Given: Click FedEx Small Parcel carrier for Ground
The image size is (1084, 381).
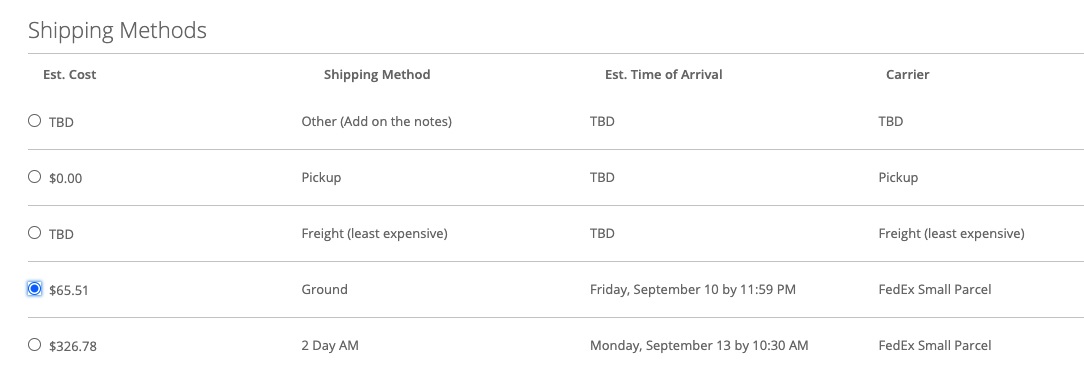Looking at the screenshot, I should [935, 290].
